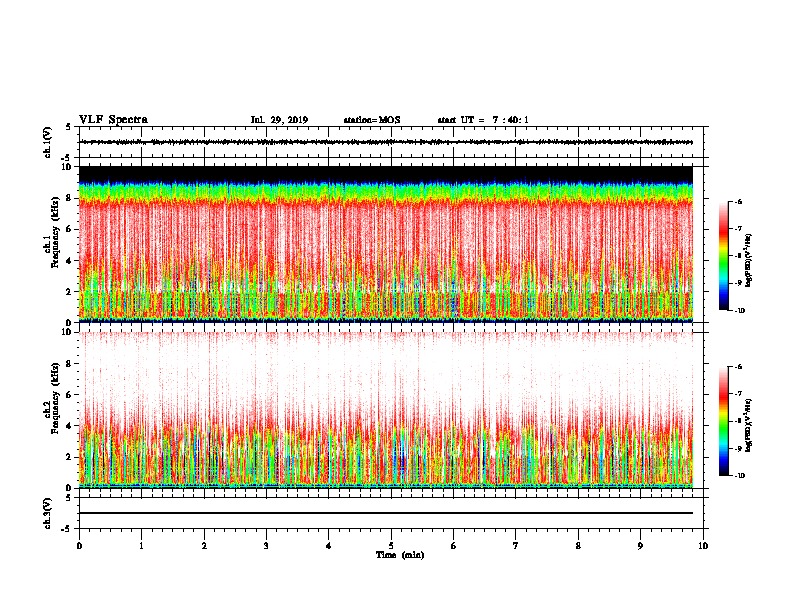Image resolution: width=792 pixels, height=612 pixels.
Task: Click the "-10" label on ch.2 colorbar
Action: click(739, 476)
